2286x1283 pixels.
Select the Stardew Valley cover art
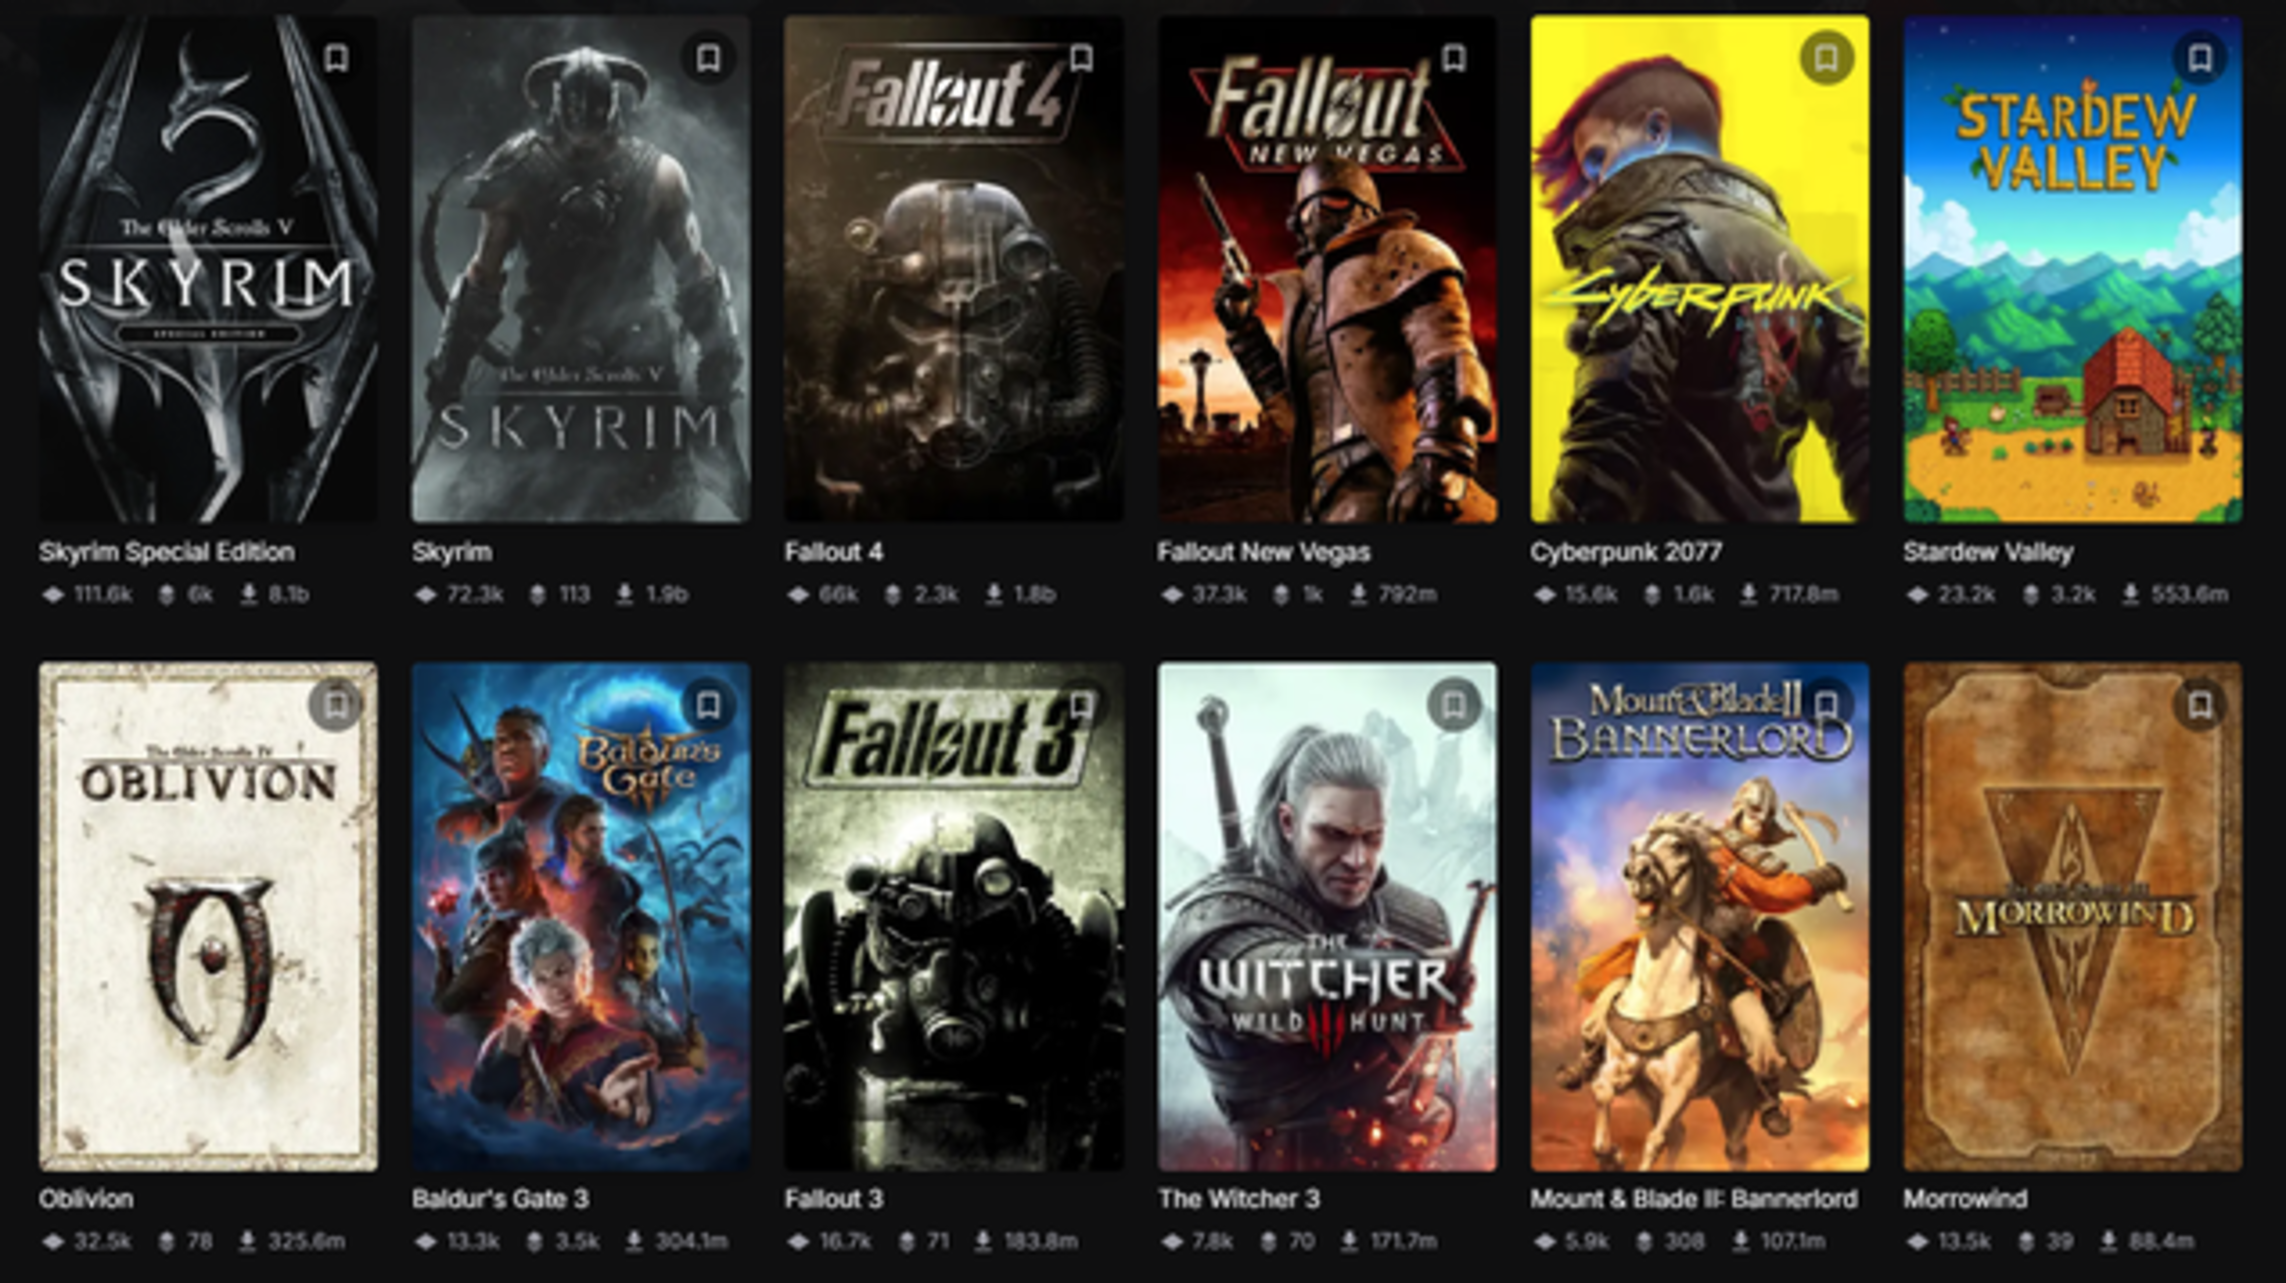coord(2072,268)
